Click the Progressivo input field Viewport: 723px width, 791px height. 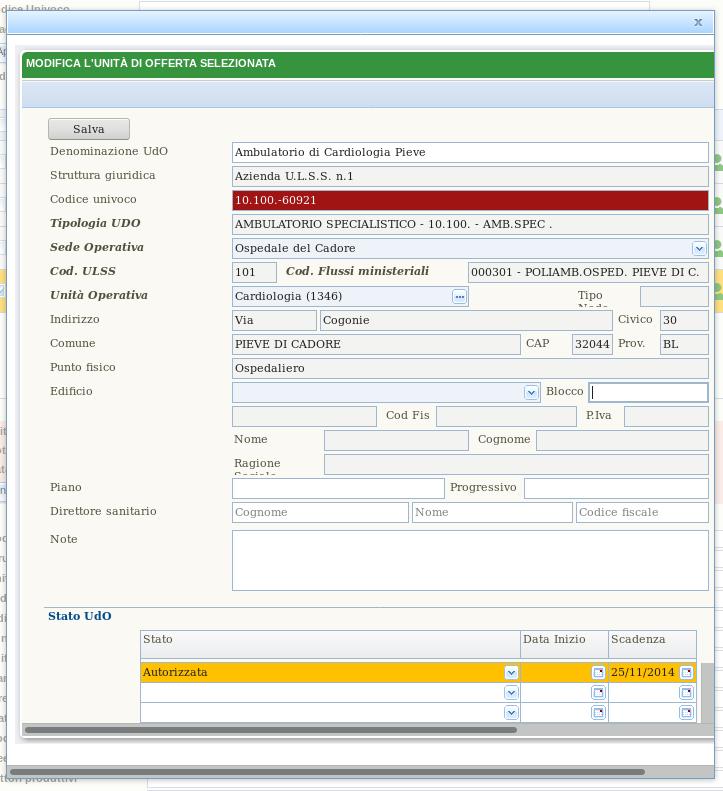pos(615,488)
